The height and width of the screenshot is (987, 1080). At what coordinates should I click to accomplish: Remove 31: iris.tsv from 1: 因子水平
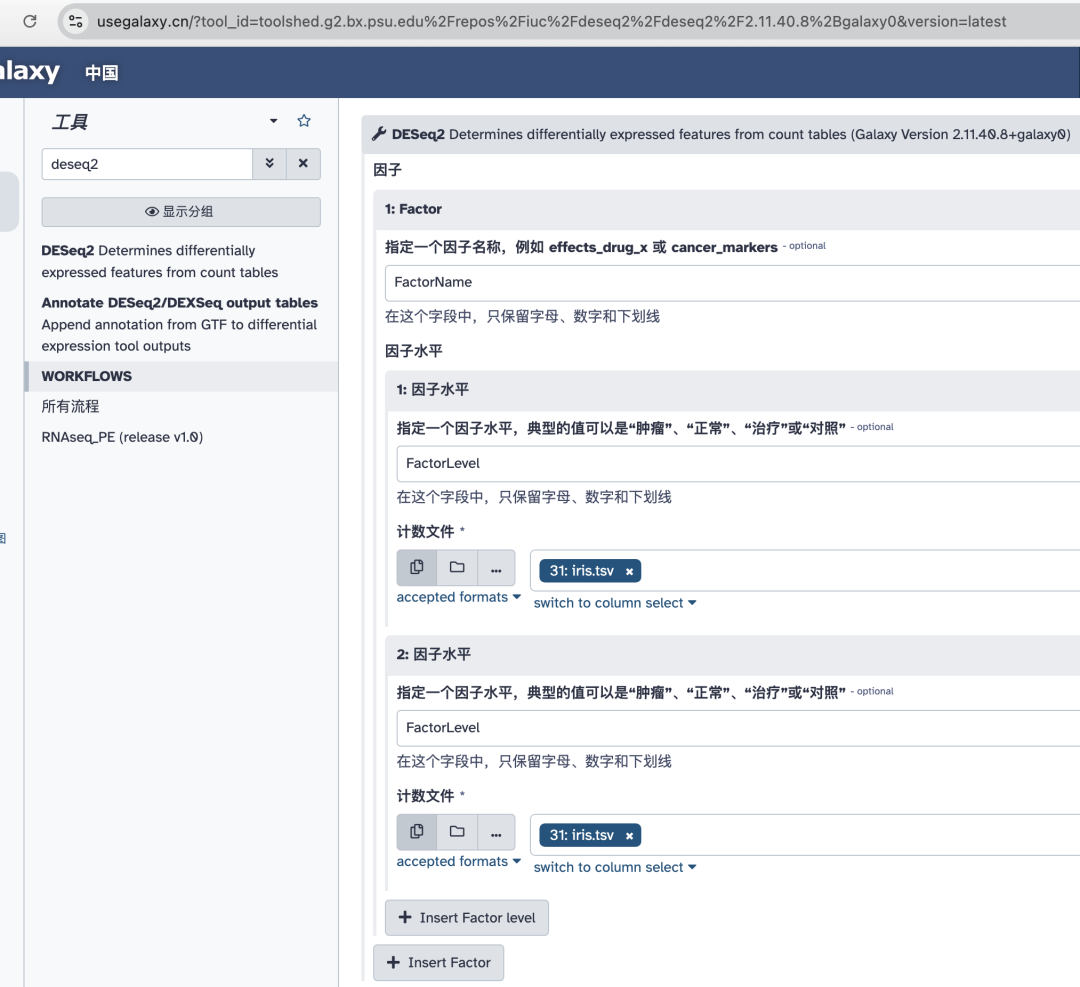629,571
